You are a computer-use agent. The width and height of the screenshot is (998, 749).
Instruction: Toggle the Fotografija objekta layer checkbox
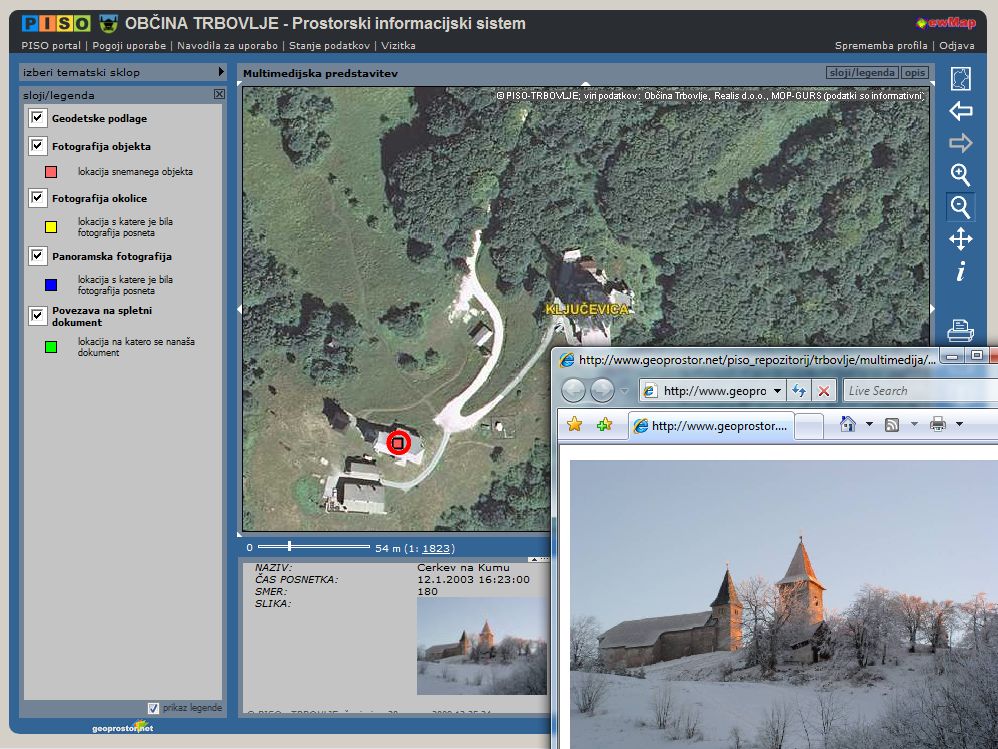pyautogui.click(x=38, y=146)
